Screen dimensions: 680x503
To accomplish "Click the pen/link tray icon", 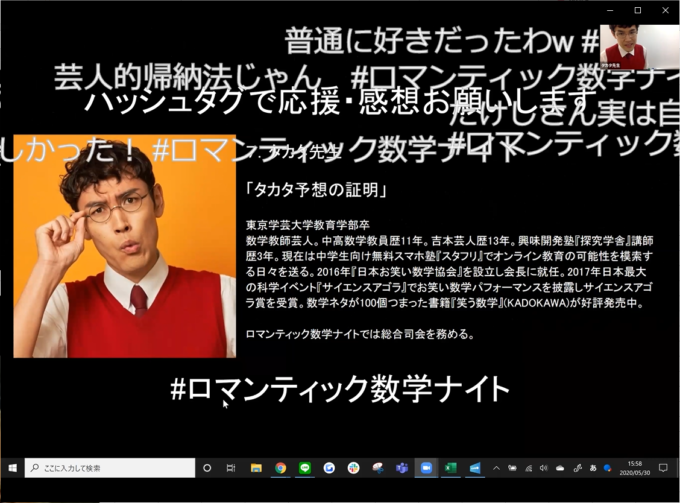I will coord(577,468).
